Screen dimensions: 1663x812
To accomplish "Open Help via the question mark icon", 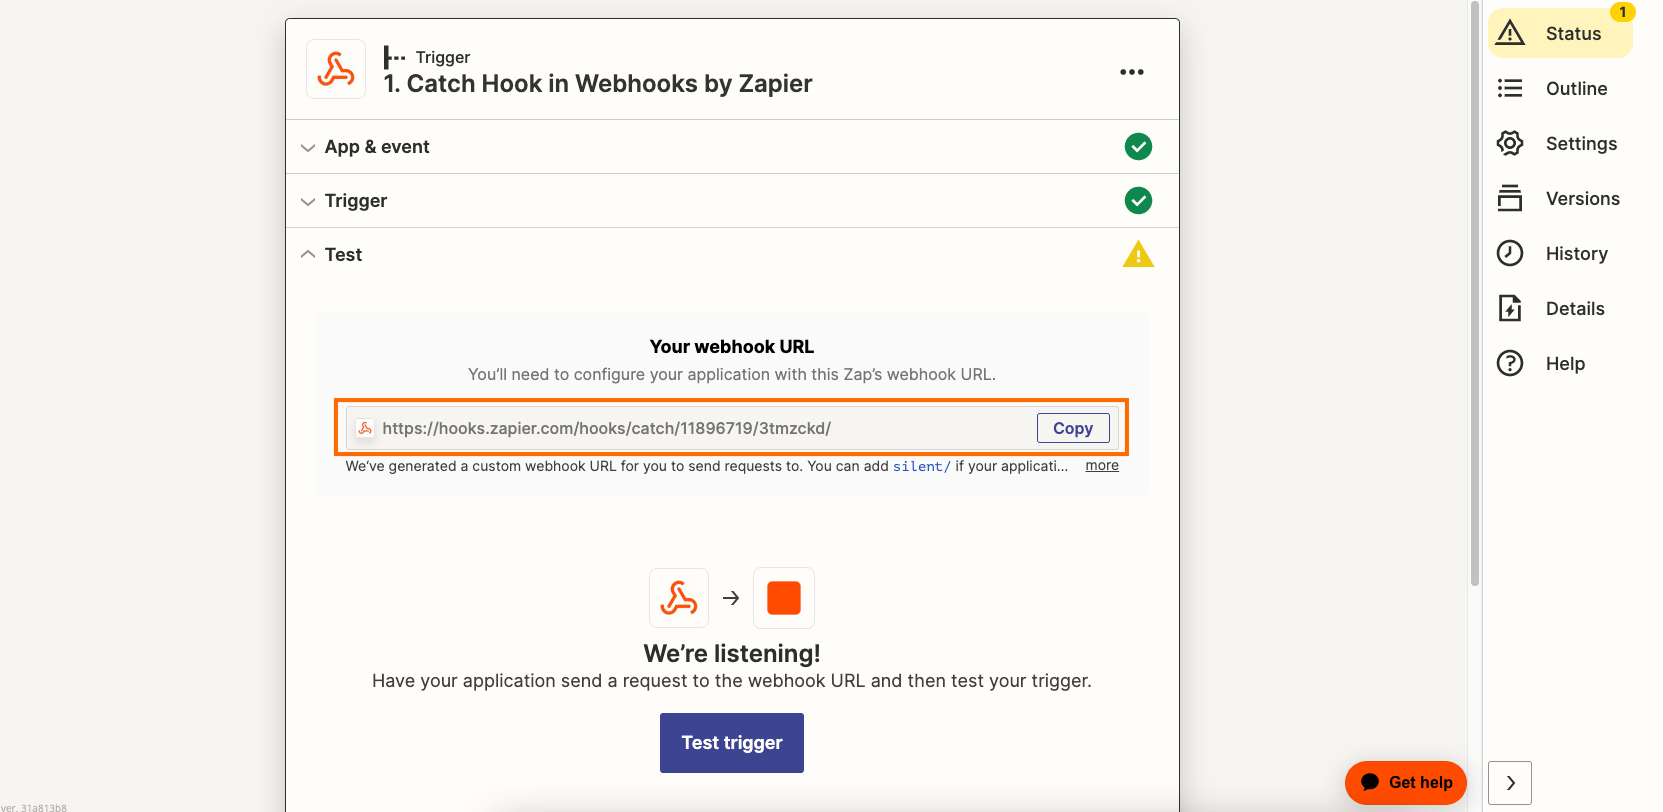I will point(1510,363).
